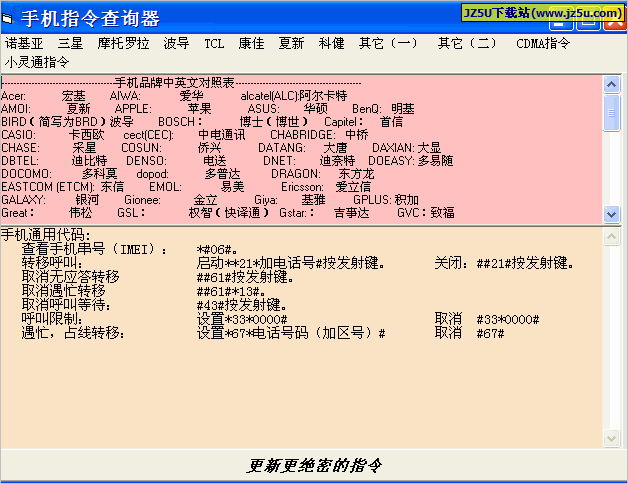The width and height of the screenshot is (628, 484).
Task: Click the alcatel(ALC) entry
Action: coord(294,96)
